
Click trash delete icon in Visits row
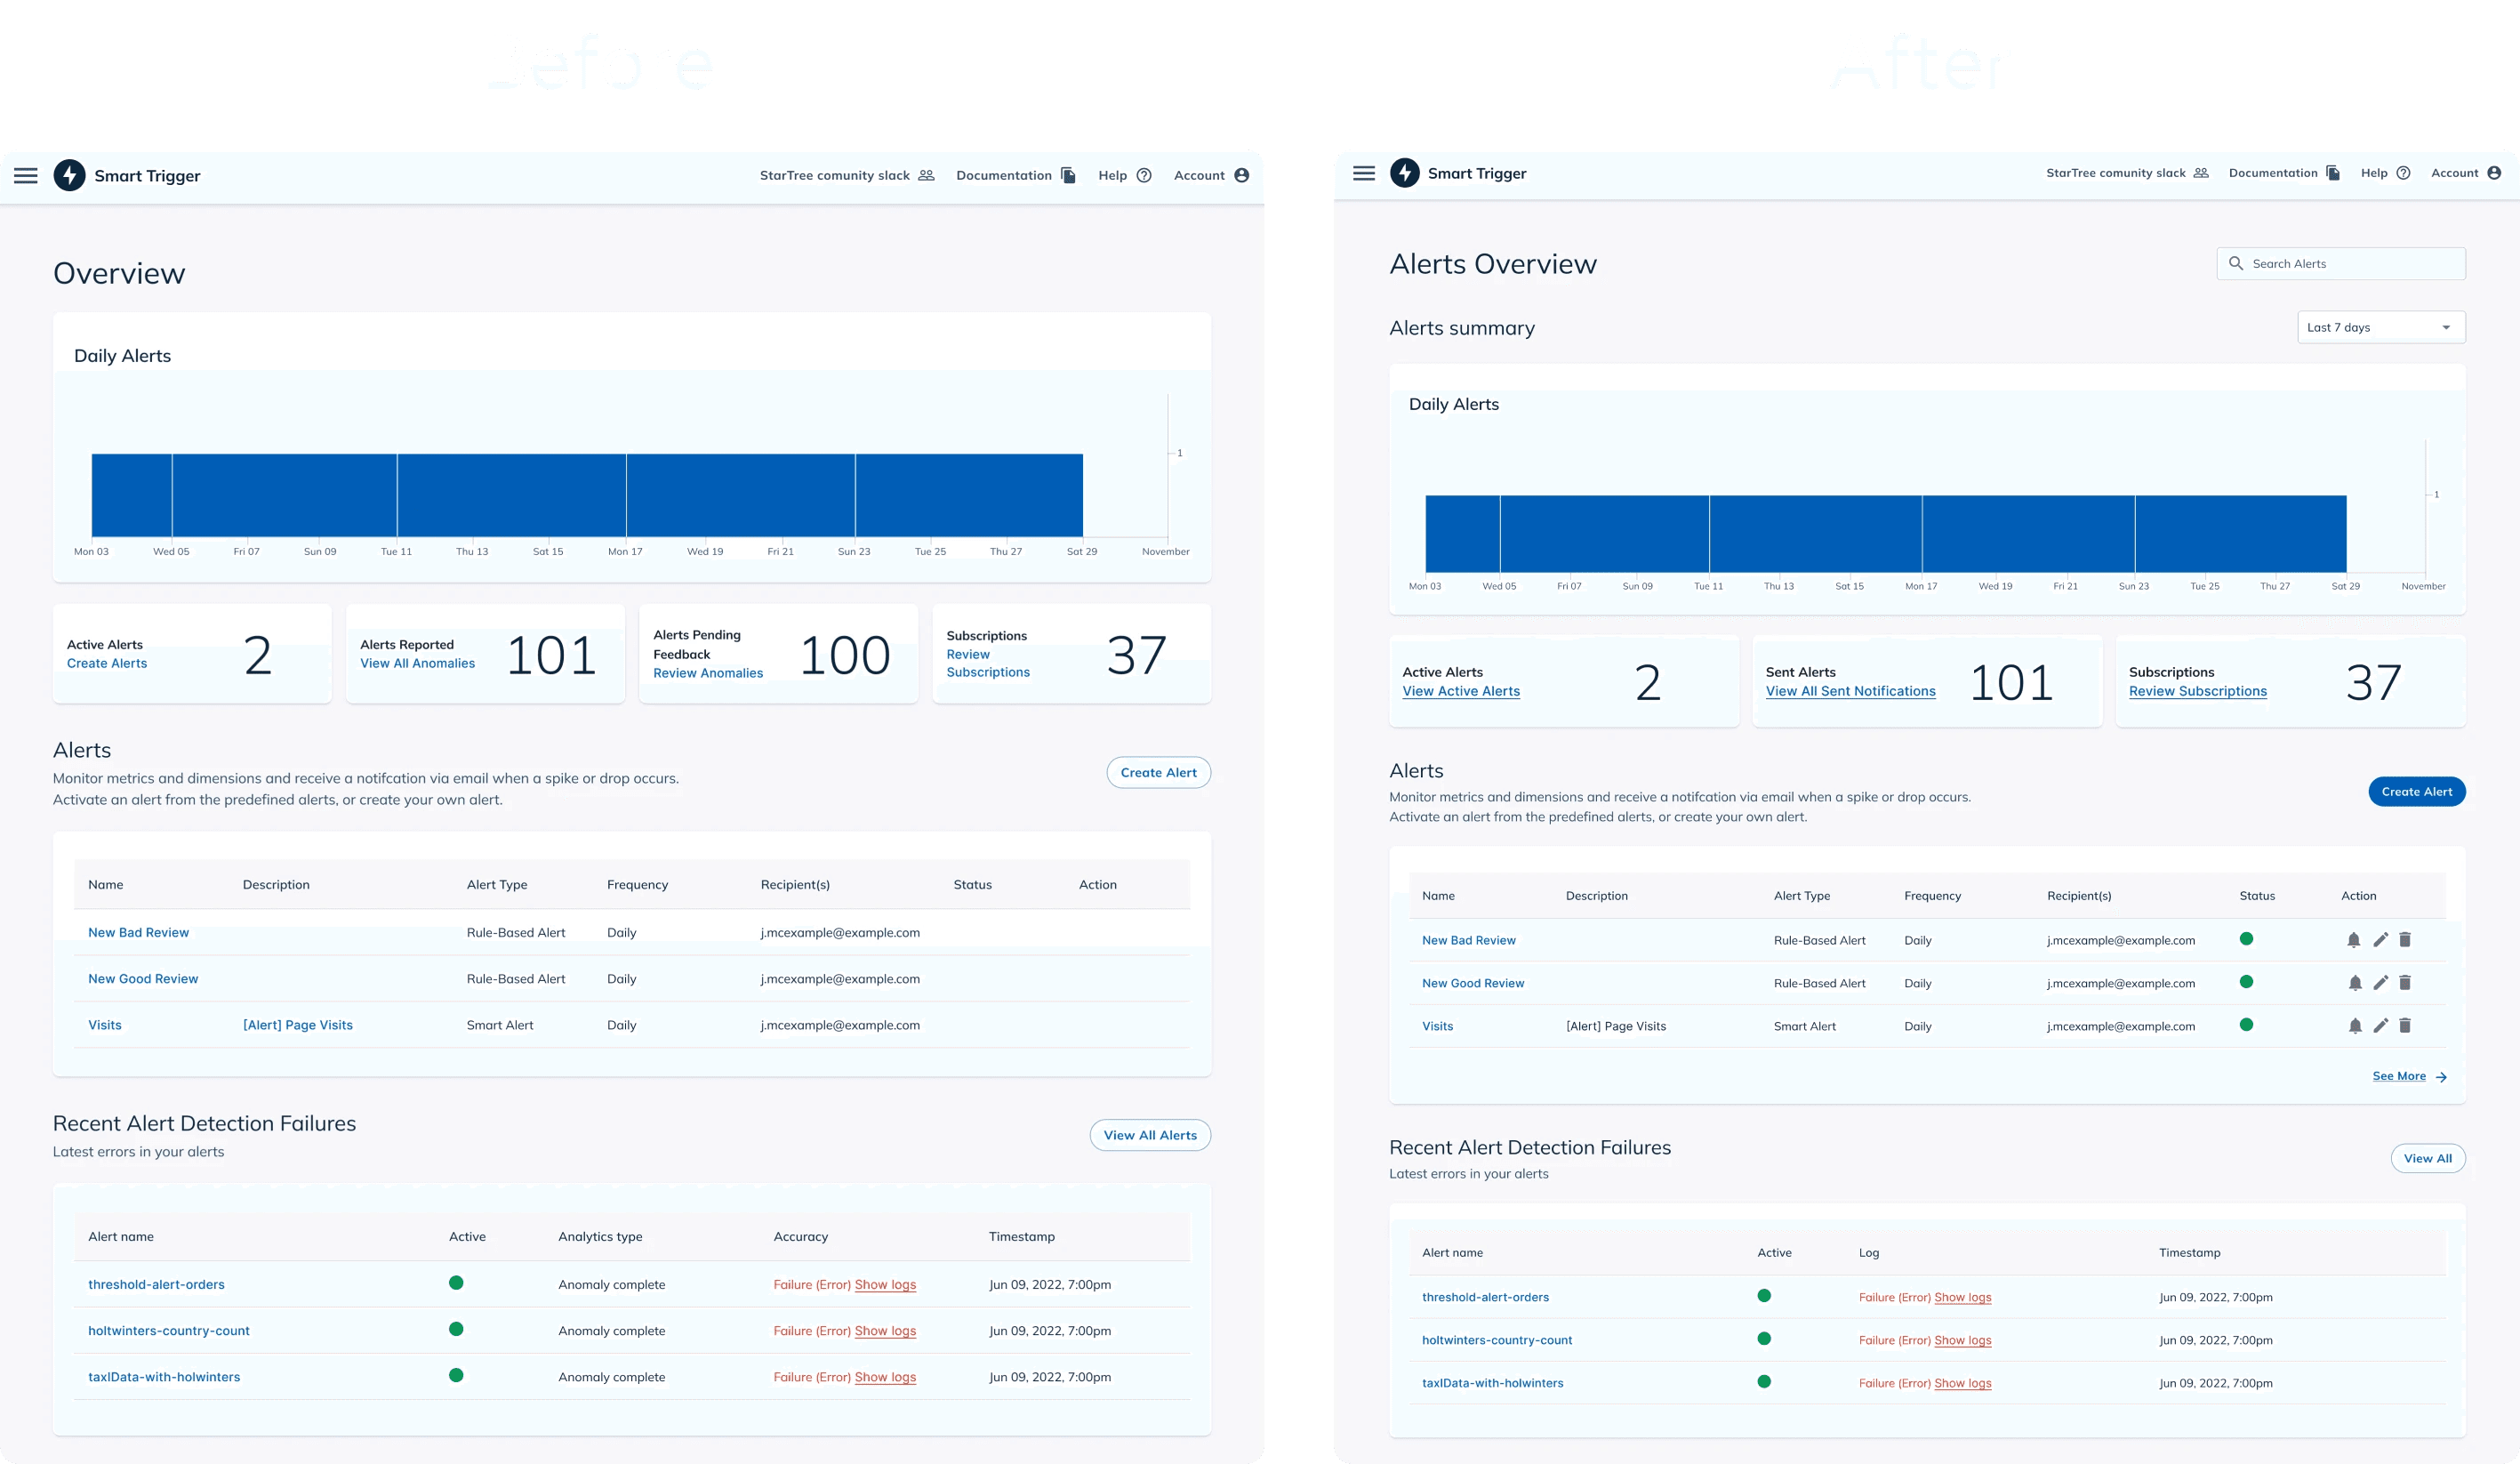(x=2405, y=1026)
